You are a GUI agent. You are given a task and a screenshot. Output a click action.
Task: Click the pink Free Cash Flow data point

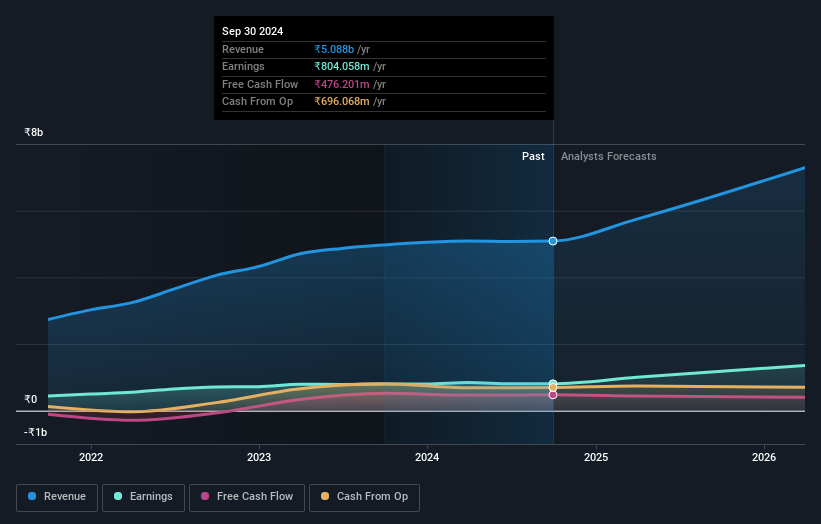553,395
